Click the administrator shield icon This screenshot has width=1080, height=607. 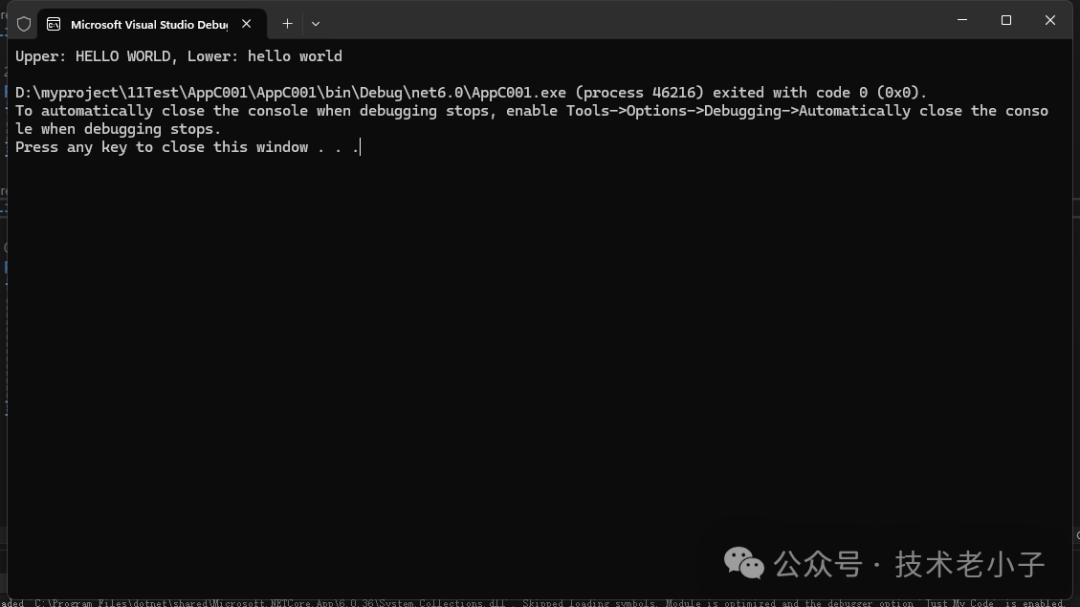[x=24, y=24]
